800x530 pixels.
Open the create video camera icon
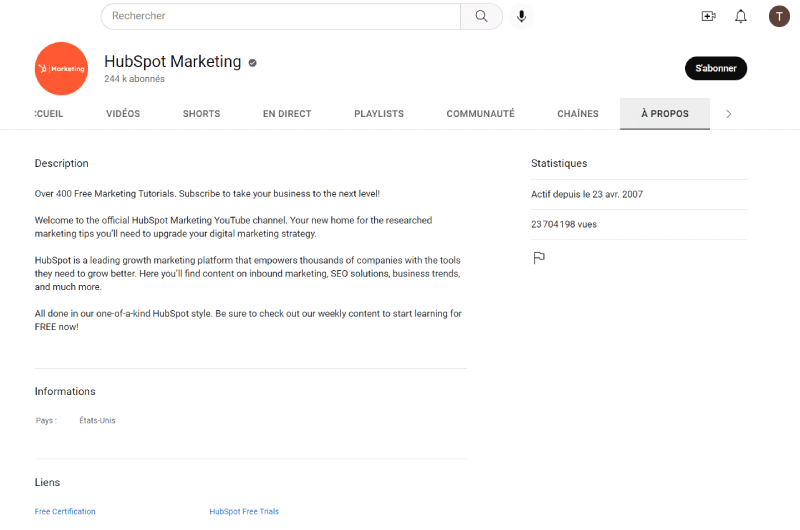click(708, 16)
